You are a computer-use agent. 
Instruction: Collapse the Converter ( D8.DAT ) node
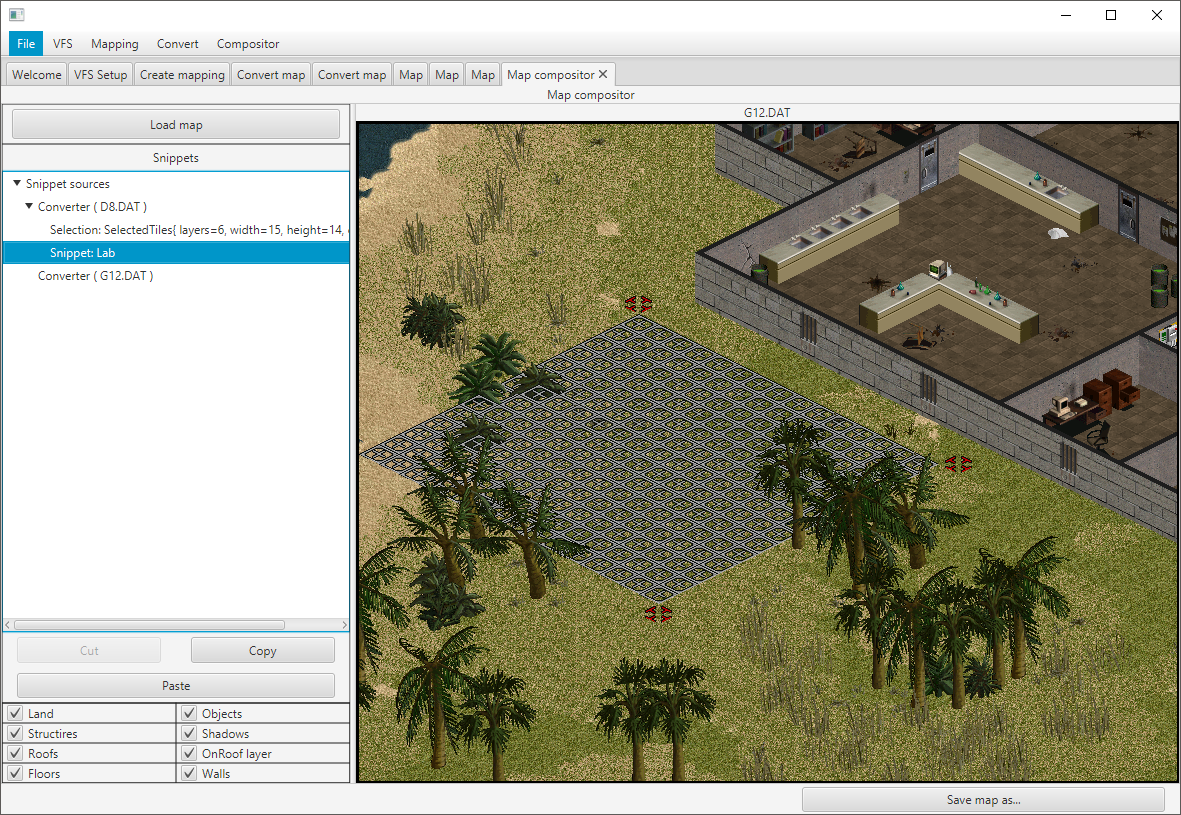click(x=29, y=206)
